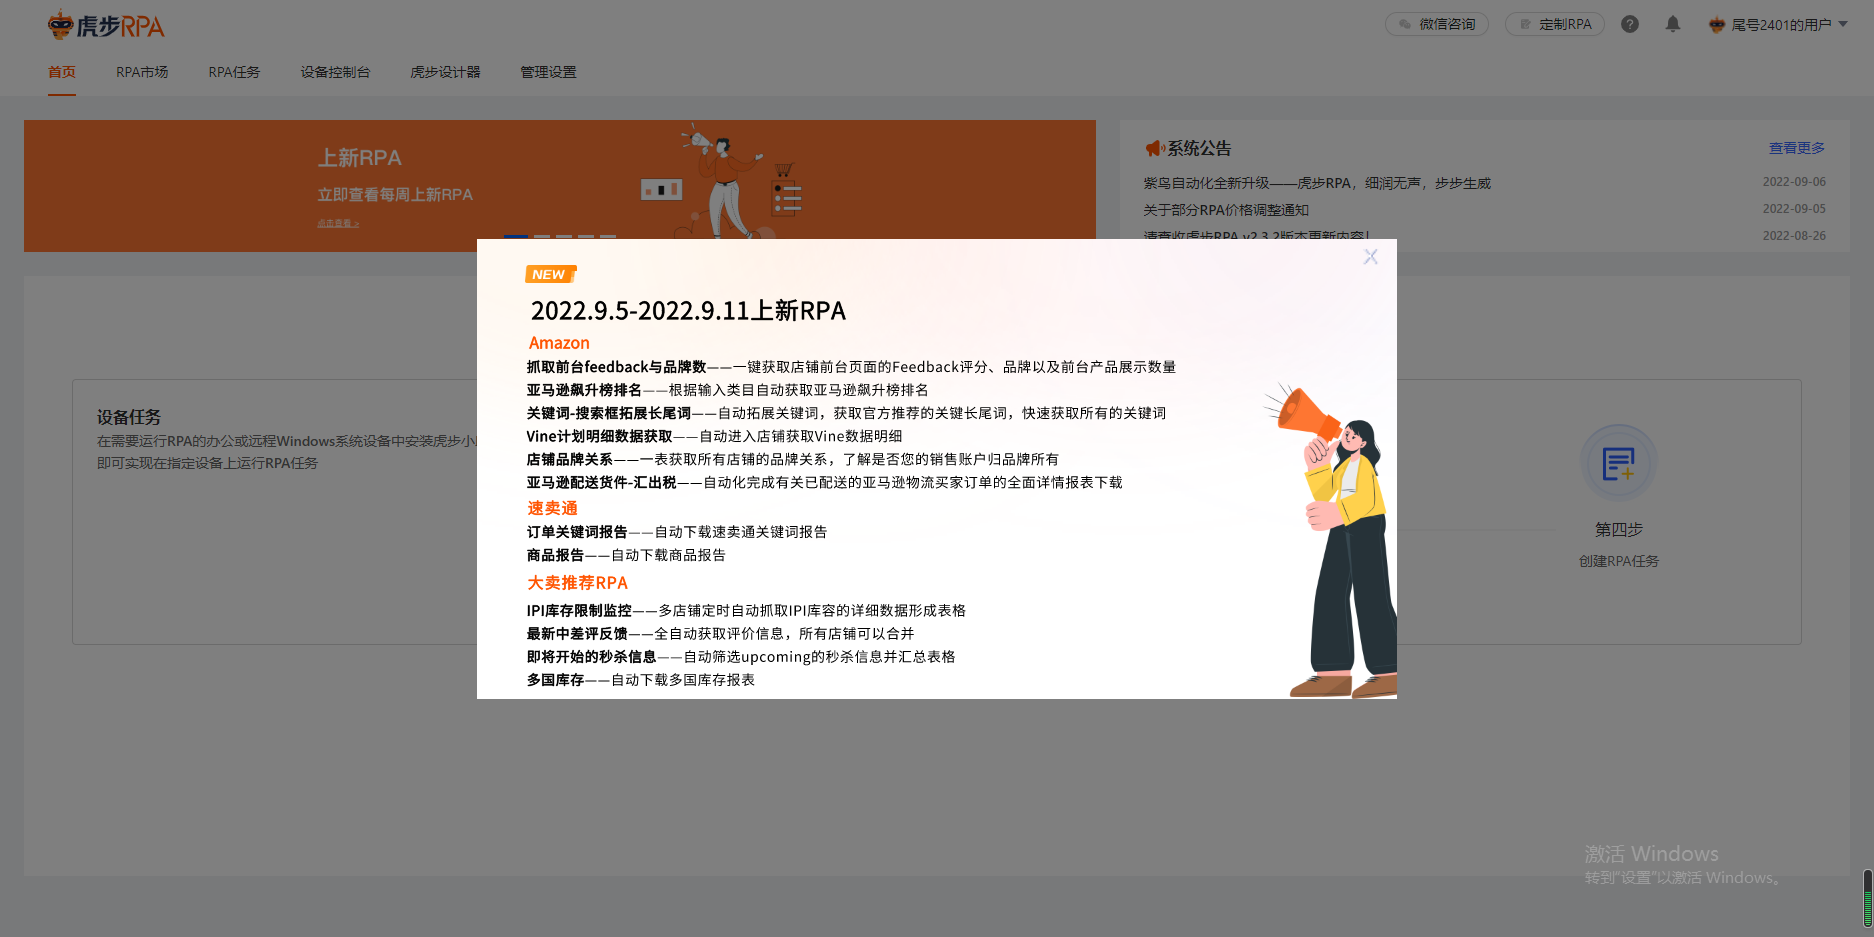Open announcement 关于部分RPA价格调整通知
Image resolution: width=1874 pixels, height=937 pixels.
pos(1226,210)
